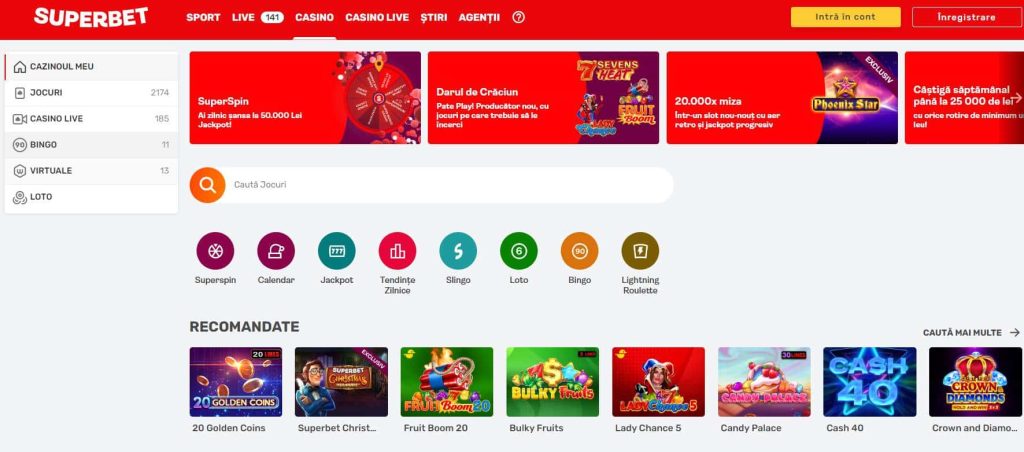Switch to the Casino Live tab
Viewport: 1024px width, 452px height.
tap(377, 18)
